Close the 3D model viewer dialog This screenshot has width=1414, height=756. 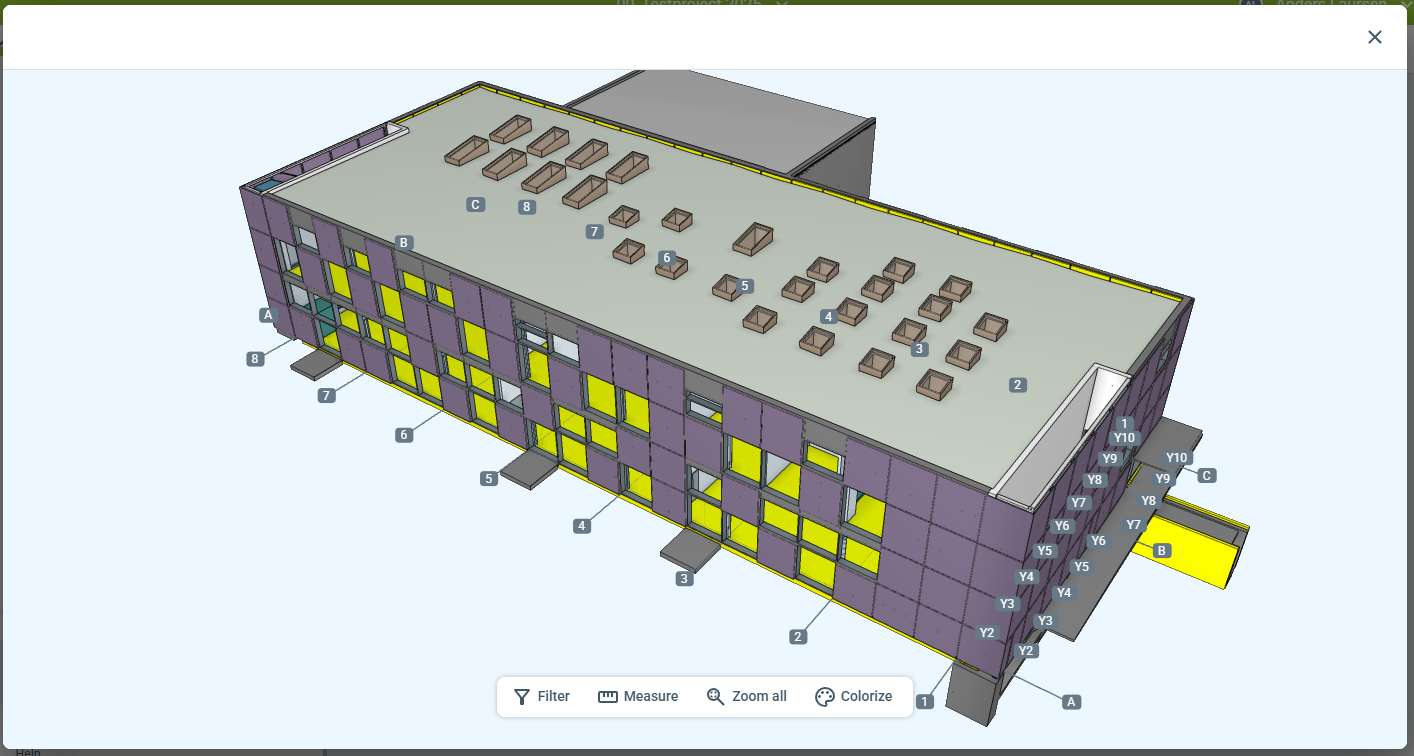coord(1374,37)
